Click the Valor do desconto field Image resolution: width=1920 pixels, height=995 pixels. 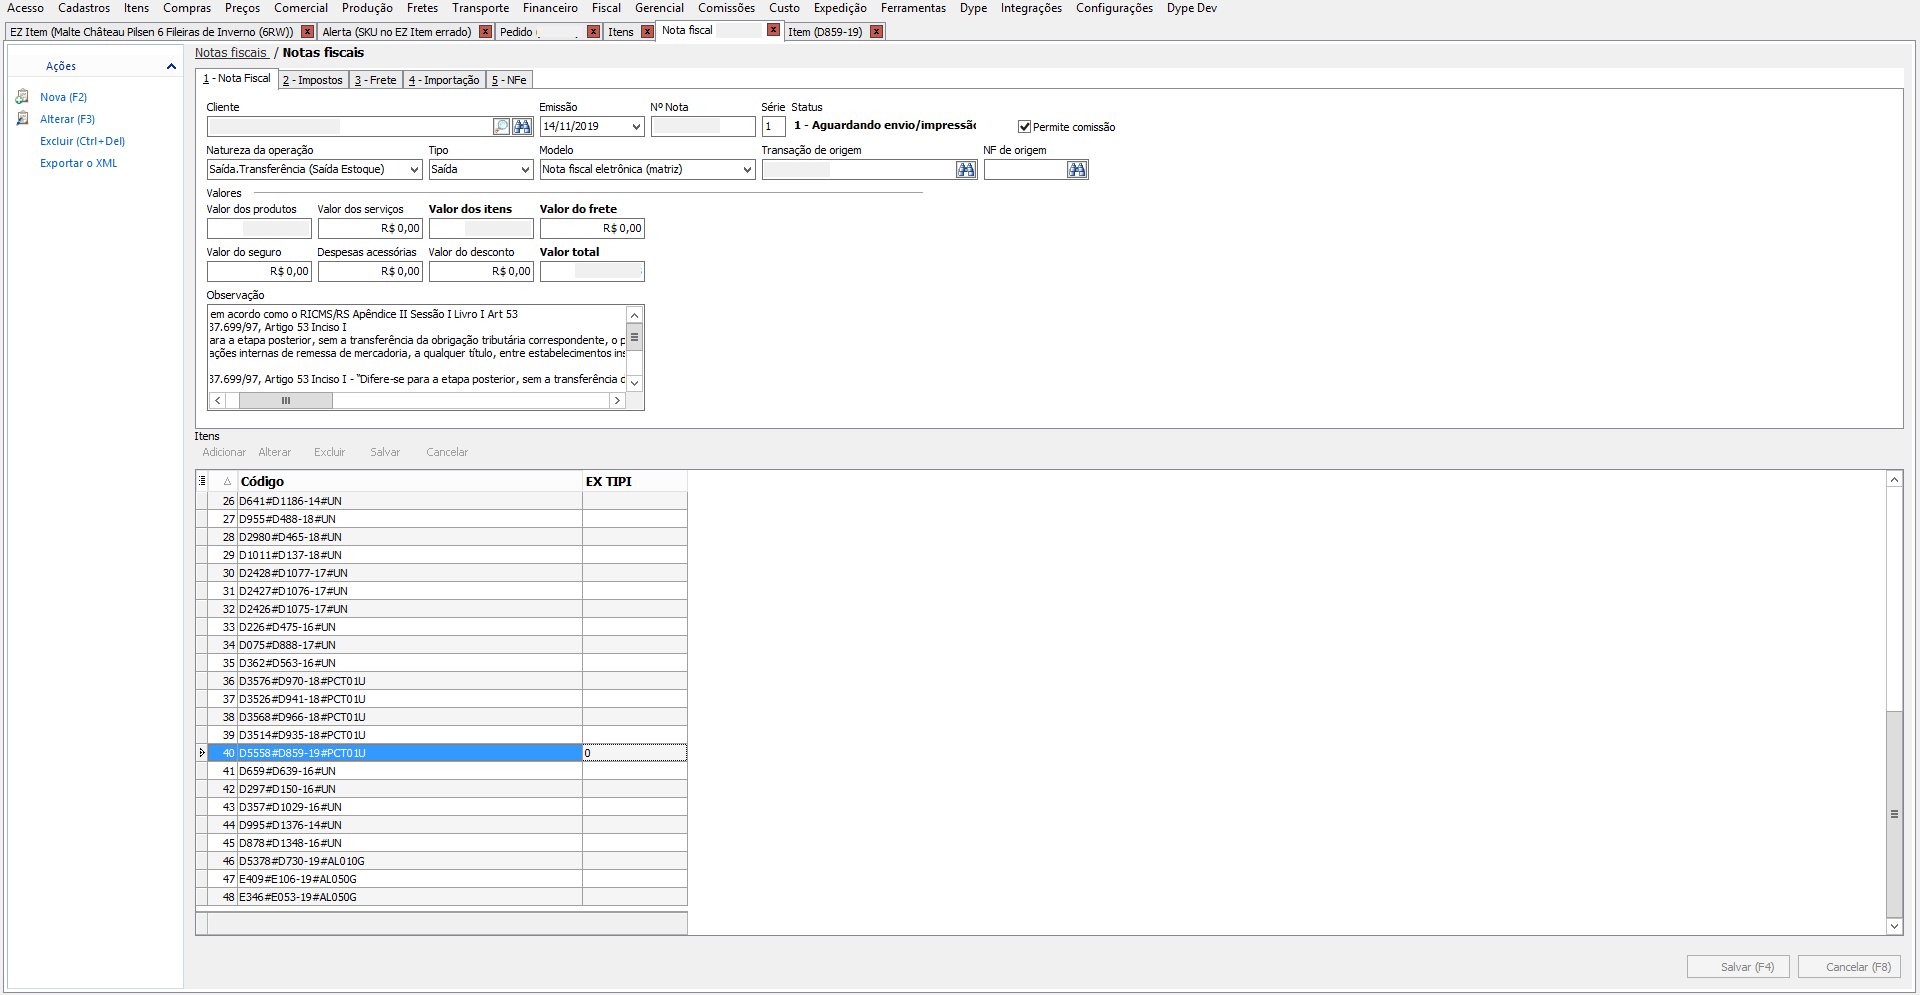481,272
